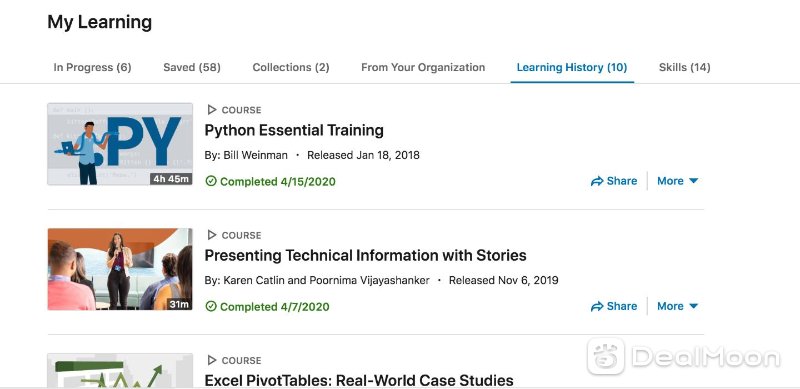This screenshot has width=800, height=389.
Task: Select the Learning History (10) tab
Action: [572, 67]
